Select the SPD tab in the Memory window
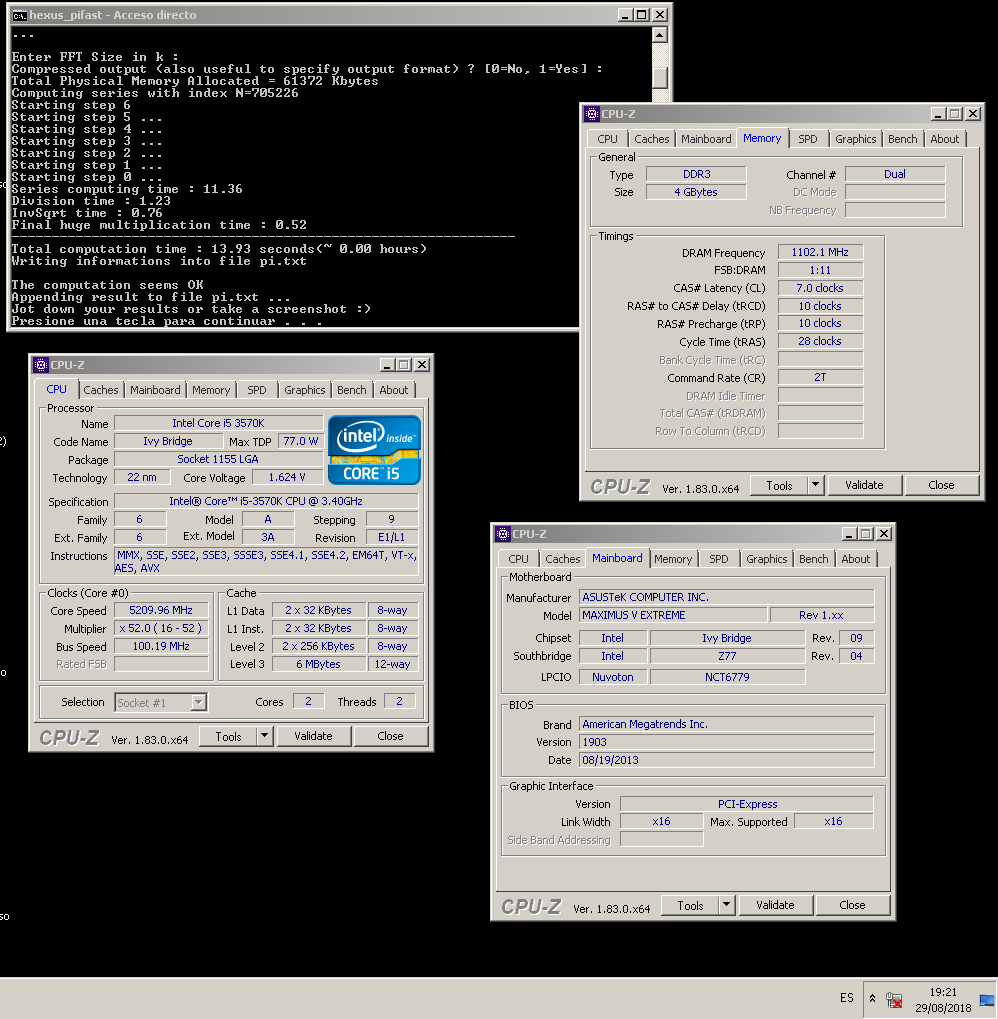The image size is (998, 1019). click(808, 139)
